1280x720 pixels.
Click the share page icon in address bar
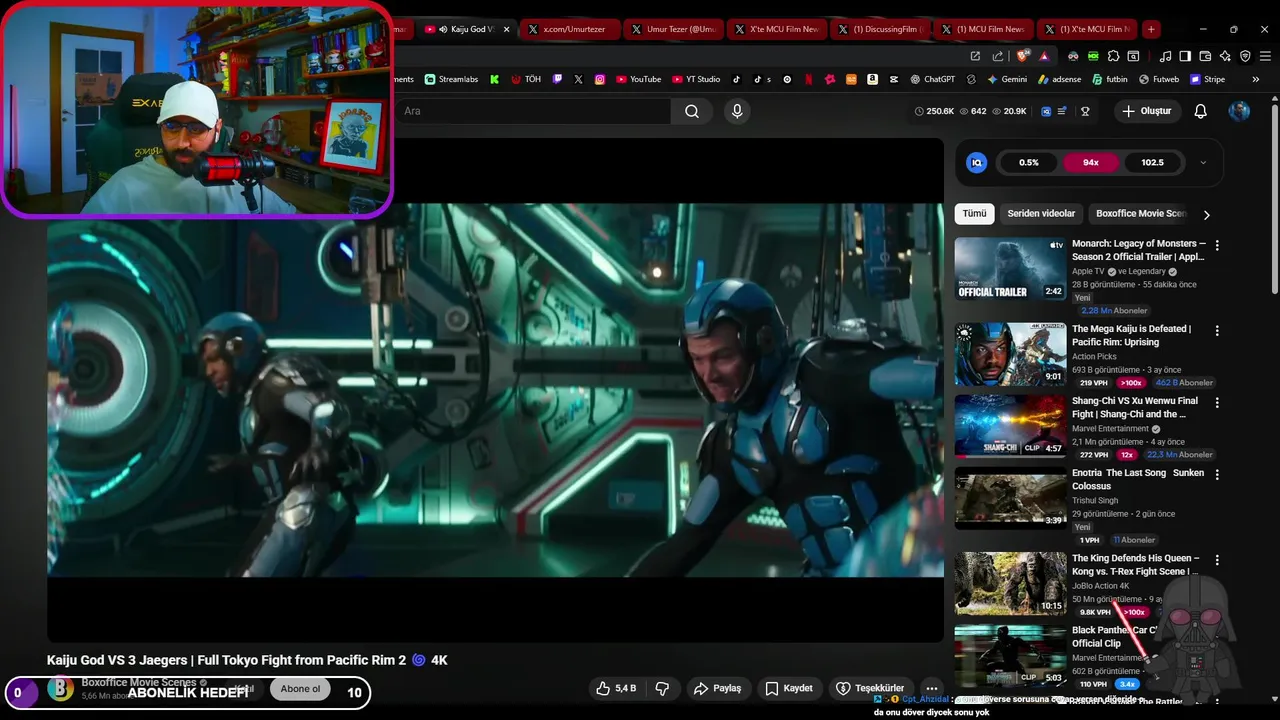998,56
